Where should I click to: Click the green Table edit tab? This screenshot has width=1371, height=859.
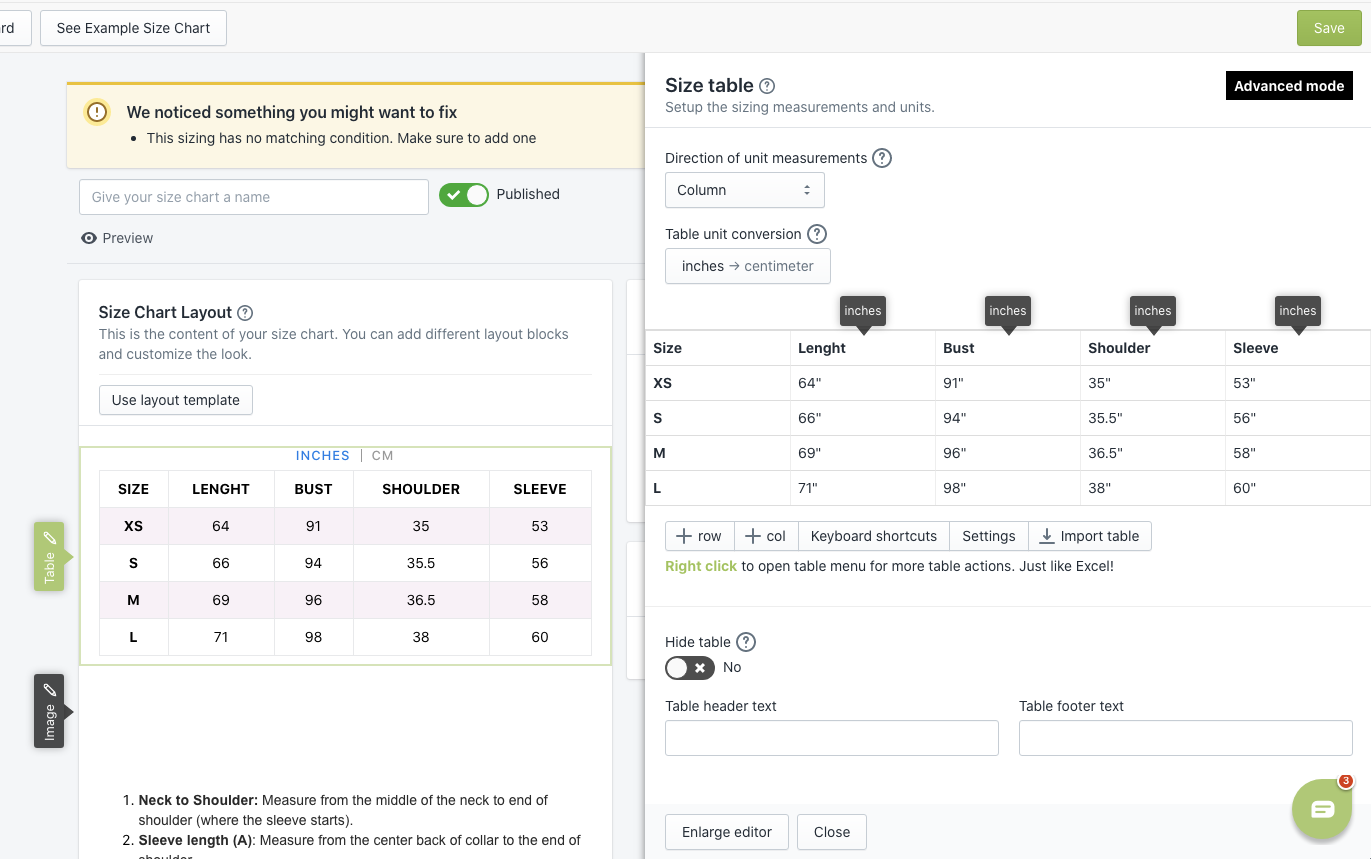click(49, 556)
